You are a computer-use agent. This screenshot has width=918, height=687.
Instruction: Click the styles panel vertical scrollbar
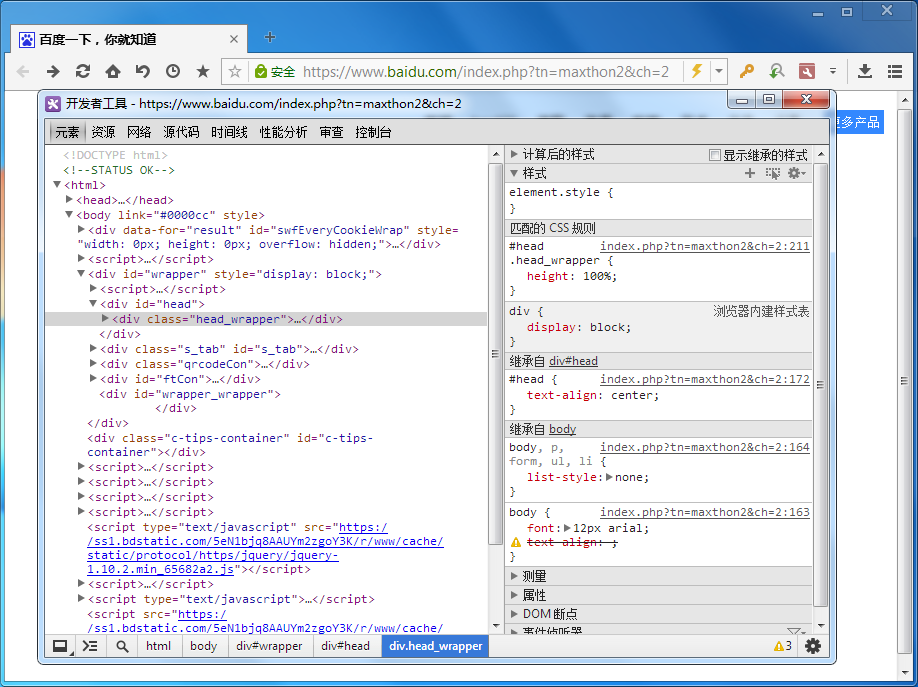[x=820, y=384]
